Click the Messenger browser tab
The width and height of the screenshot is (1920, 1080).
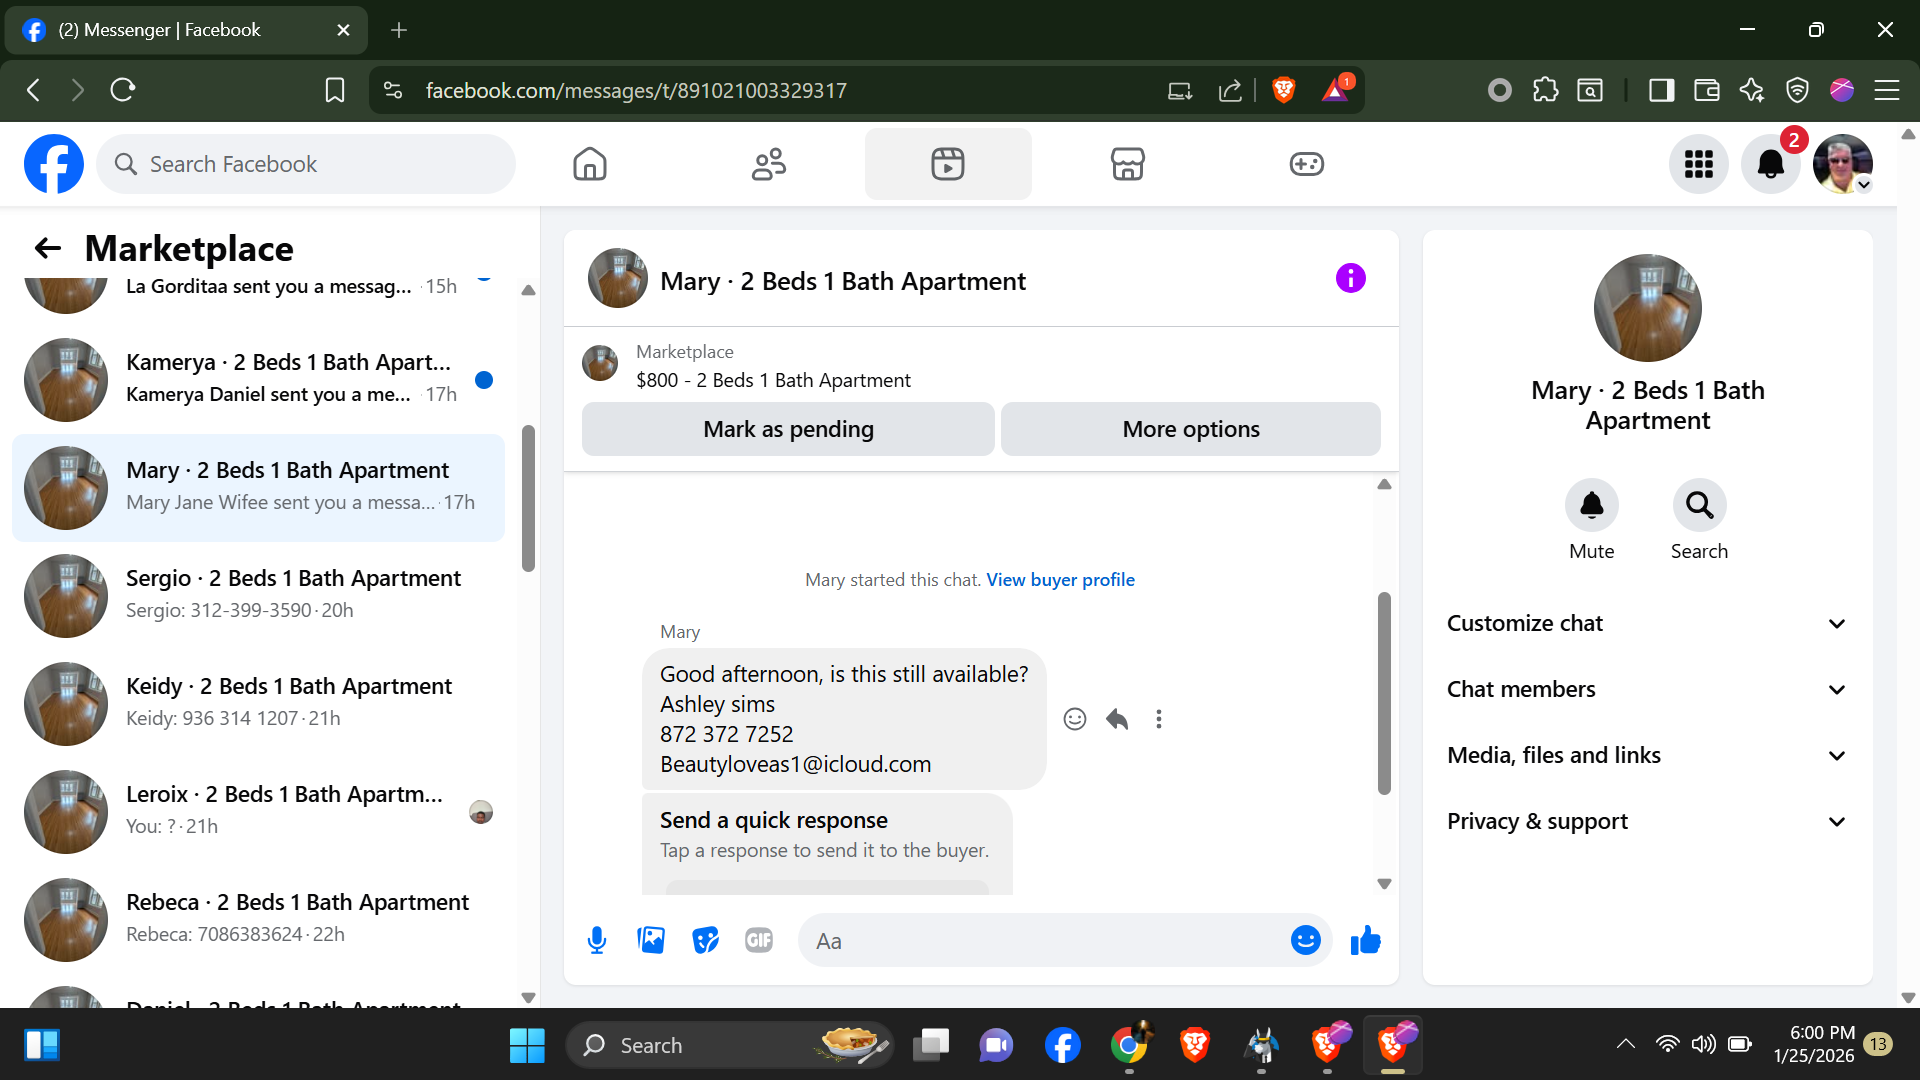(186, 30)
